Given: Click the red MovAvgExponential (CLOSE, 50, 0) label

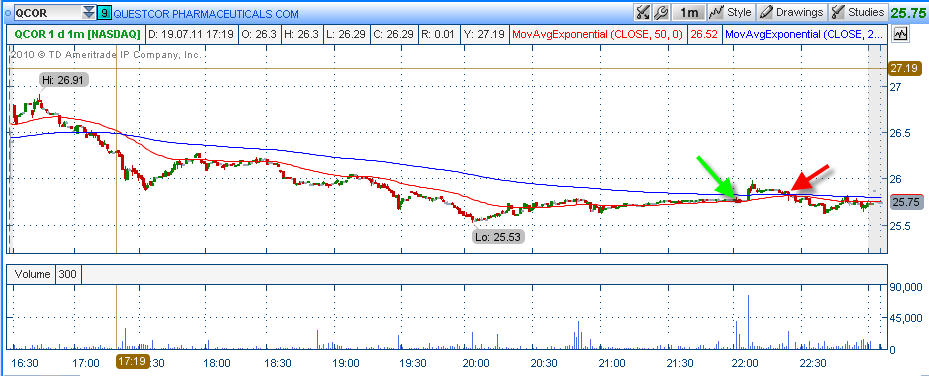Looking at the screenshot, I should 597,34.
